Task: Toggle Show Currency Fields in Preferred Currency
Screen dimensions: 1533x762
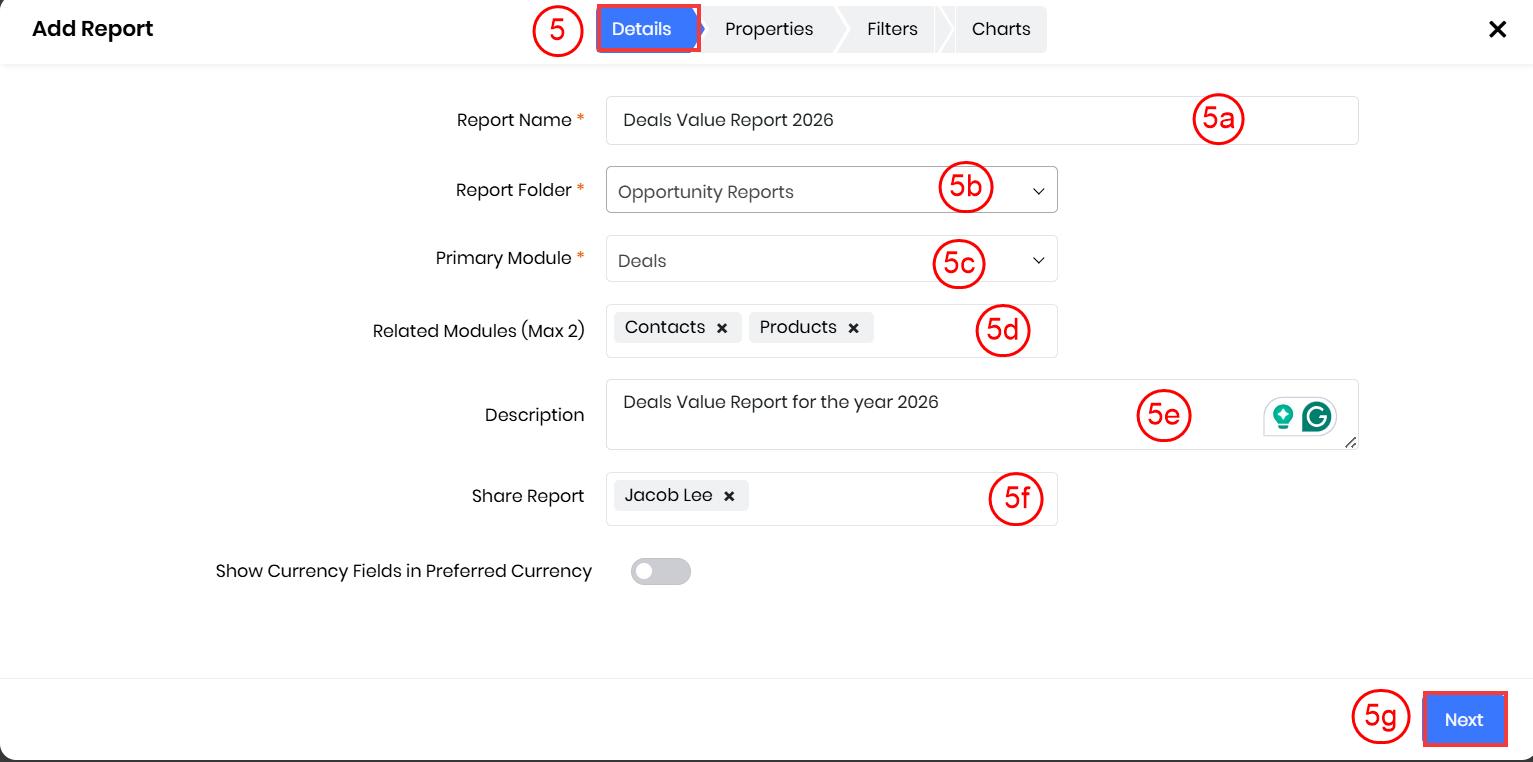Action: pyautogui.click(x=661, y=571)
